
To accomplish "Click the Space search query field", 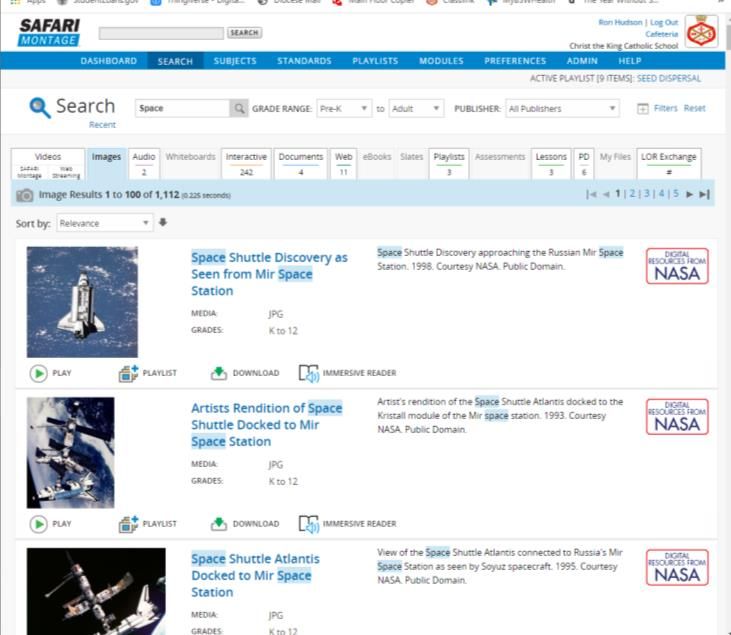I will click(182, 108).
